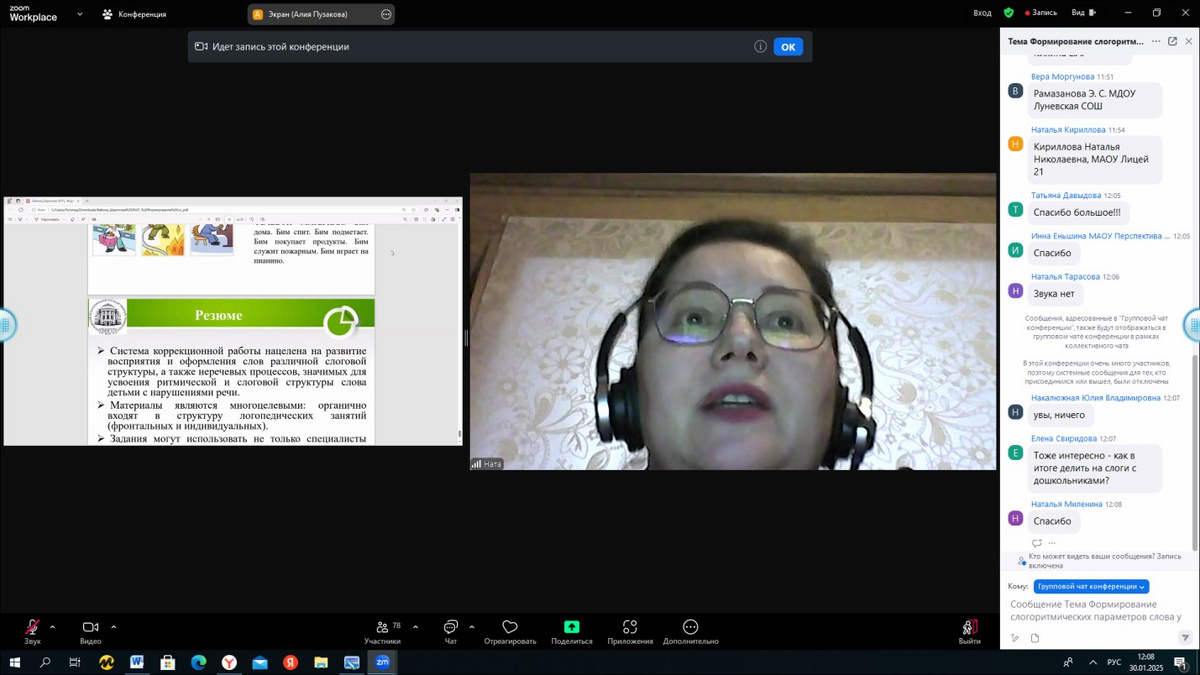Start screen sharing with Поделиться
Screen dimensions: 1200x675
click(x=572, y=631)
